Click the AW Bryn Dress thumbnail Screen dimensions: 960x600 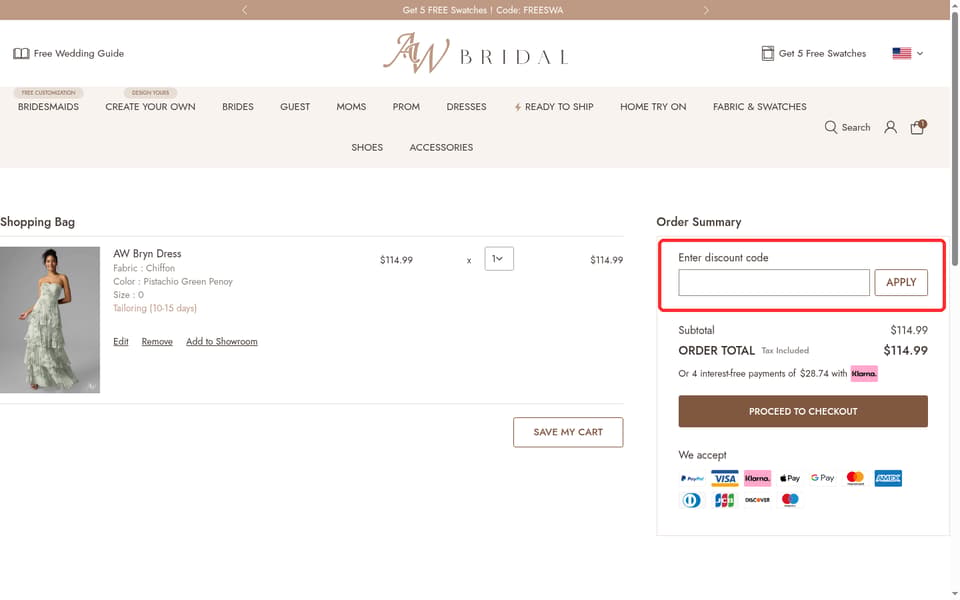50,320
